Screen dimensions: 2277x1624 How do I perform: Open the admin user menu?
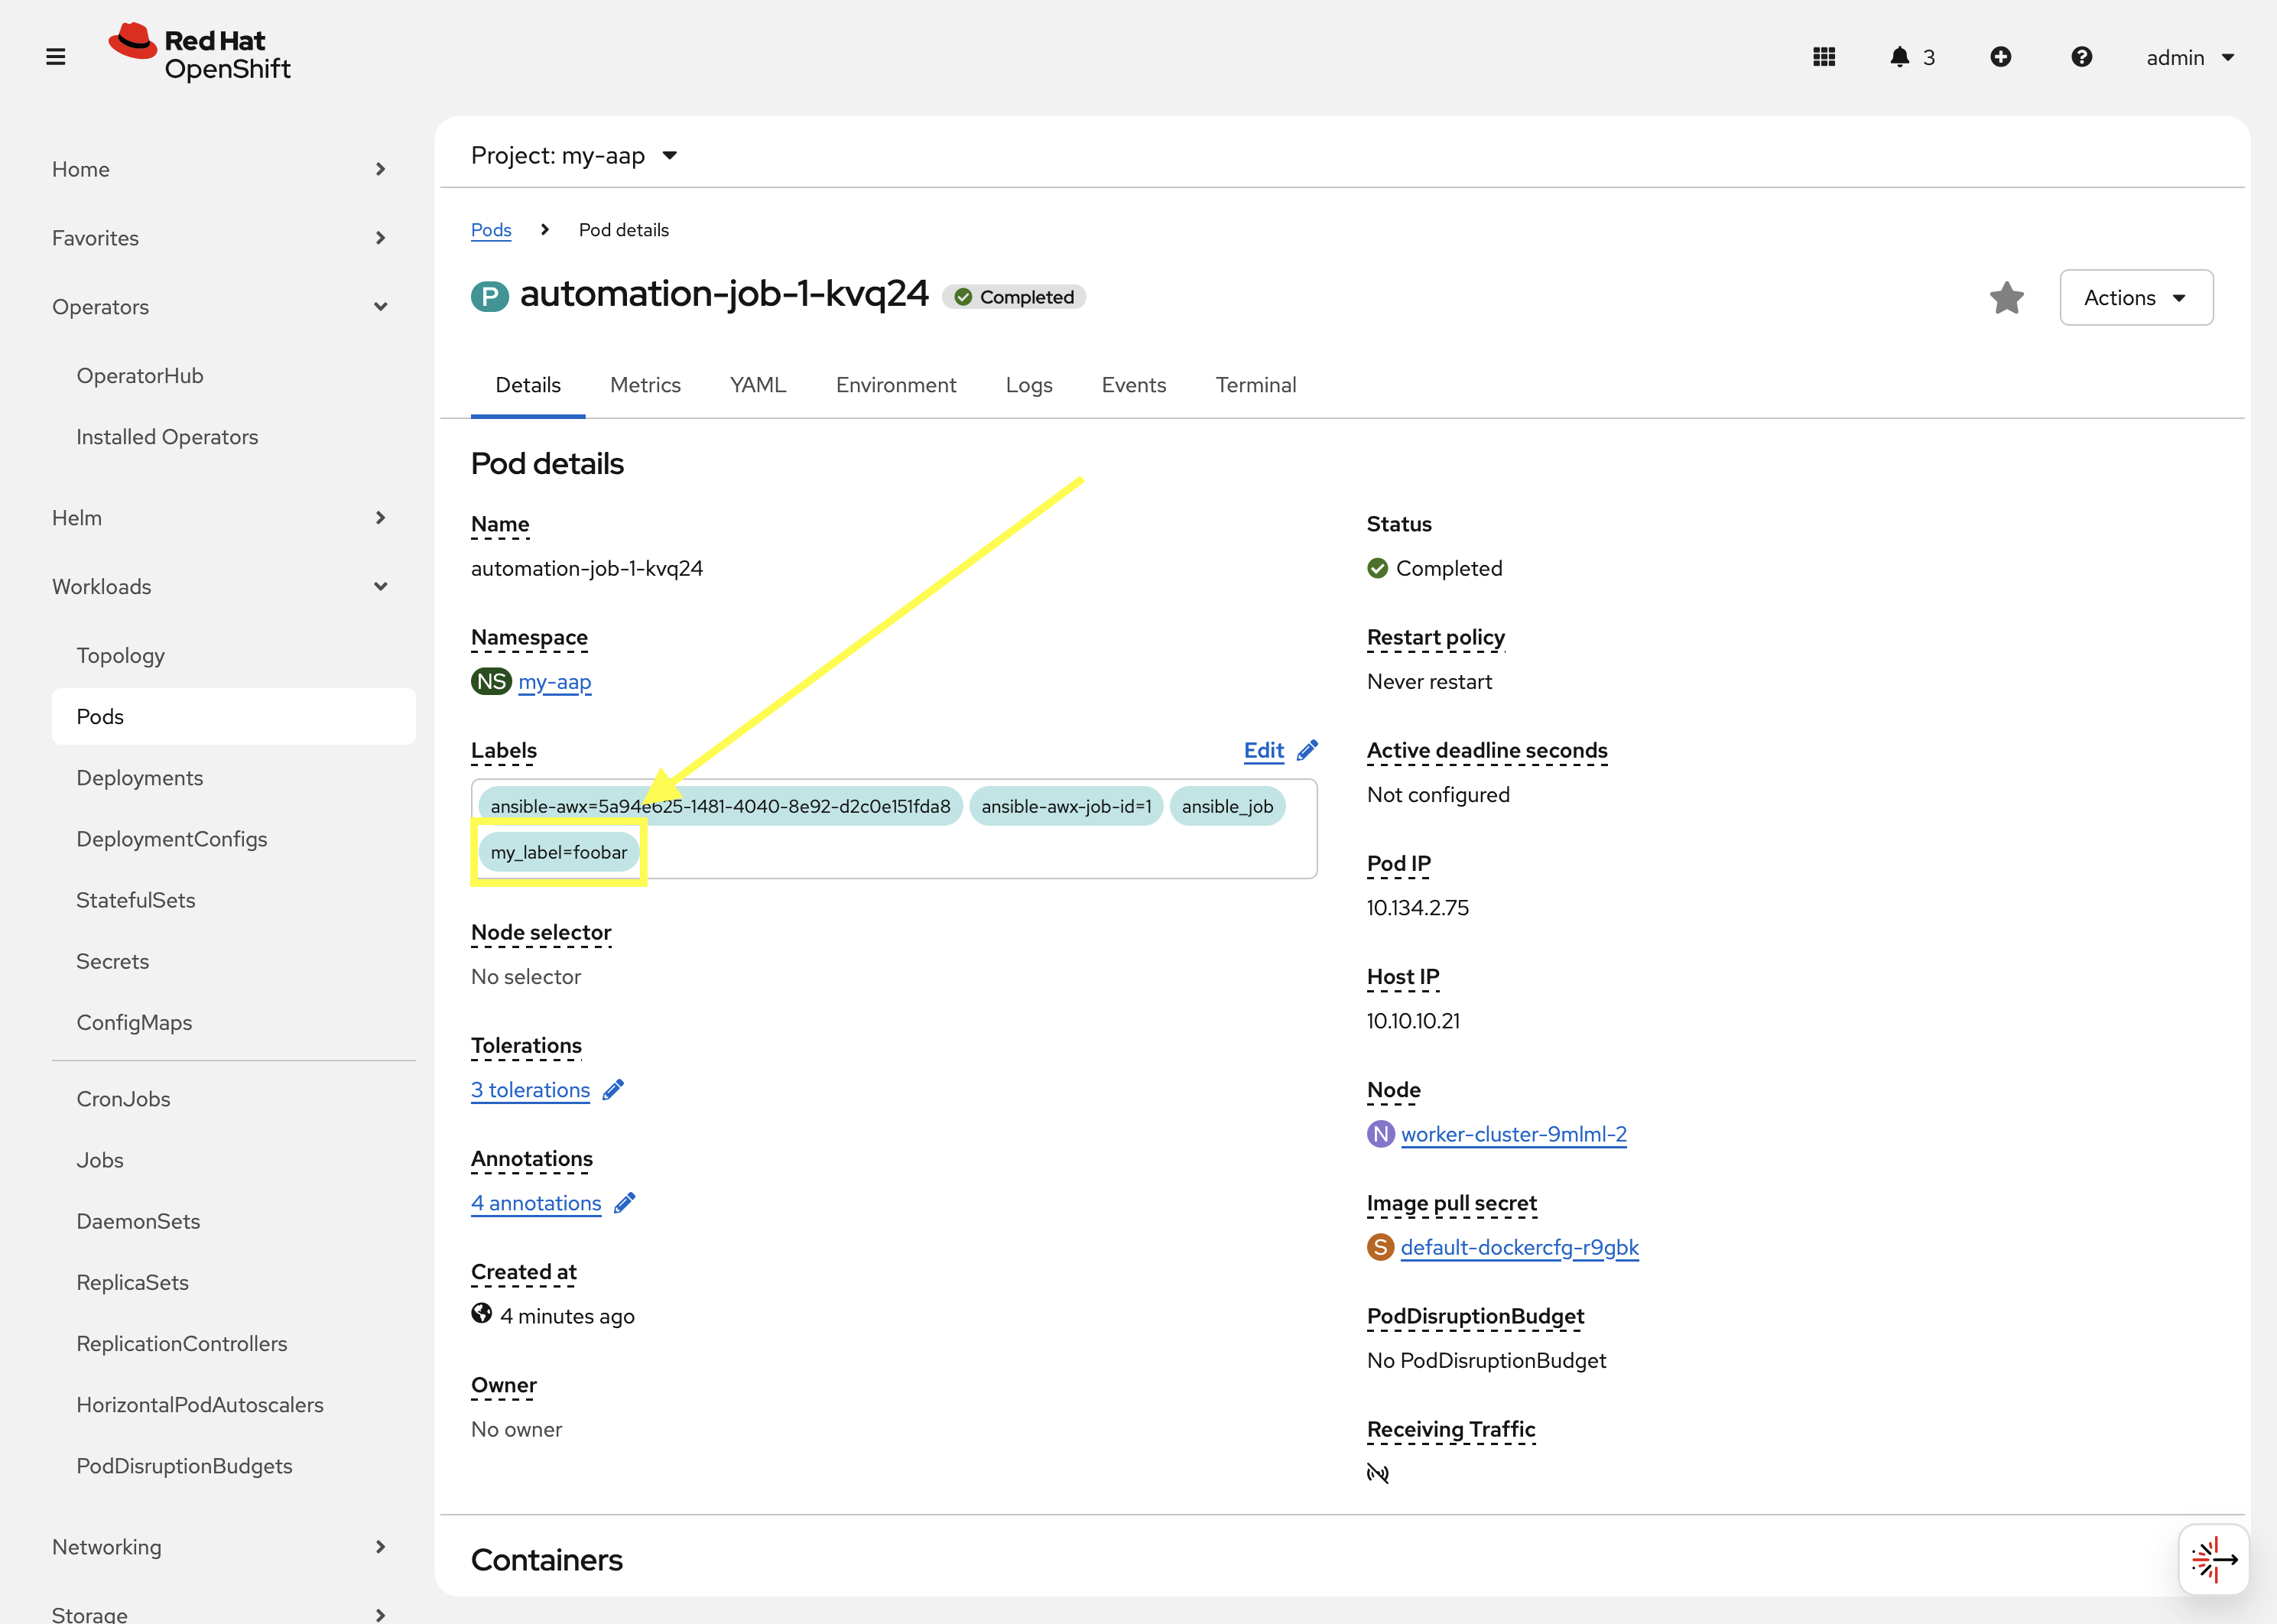[x=2189, y=57]
